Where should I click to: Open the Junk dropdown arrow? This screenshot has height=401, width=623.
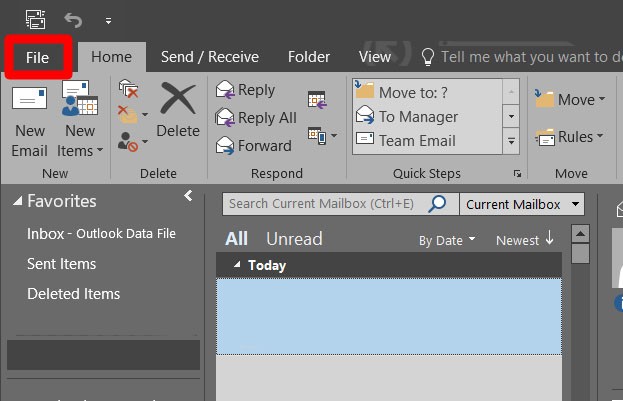145,141
